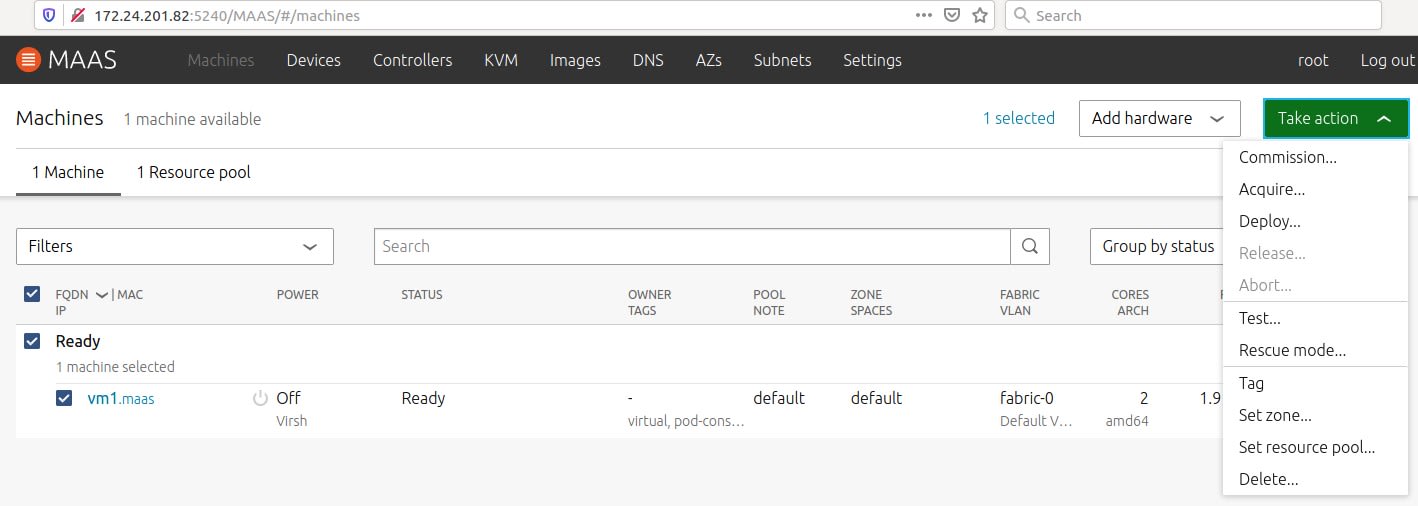Image resolution: width=1418 pixels, height=506 pixels.
Task: Switch to the 1 Resource pool tab
Action: (x=193, y=172)
